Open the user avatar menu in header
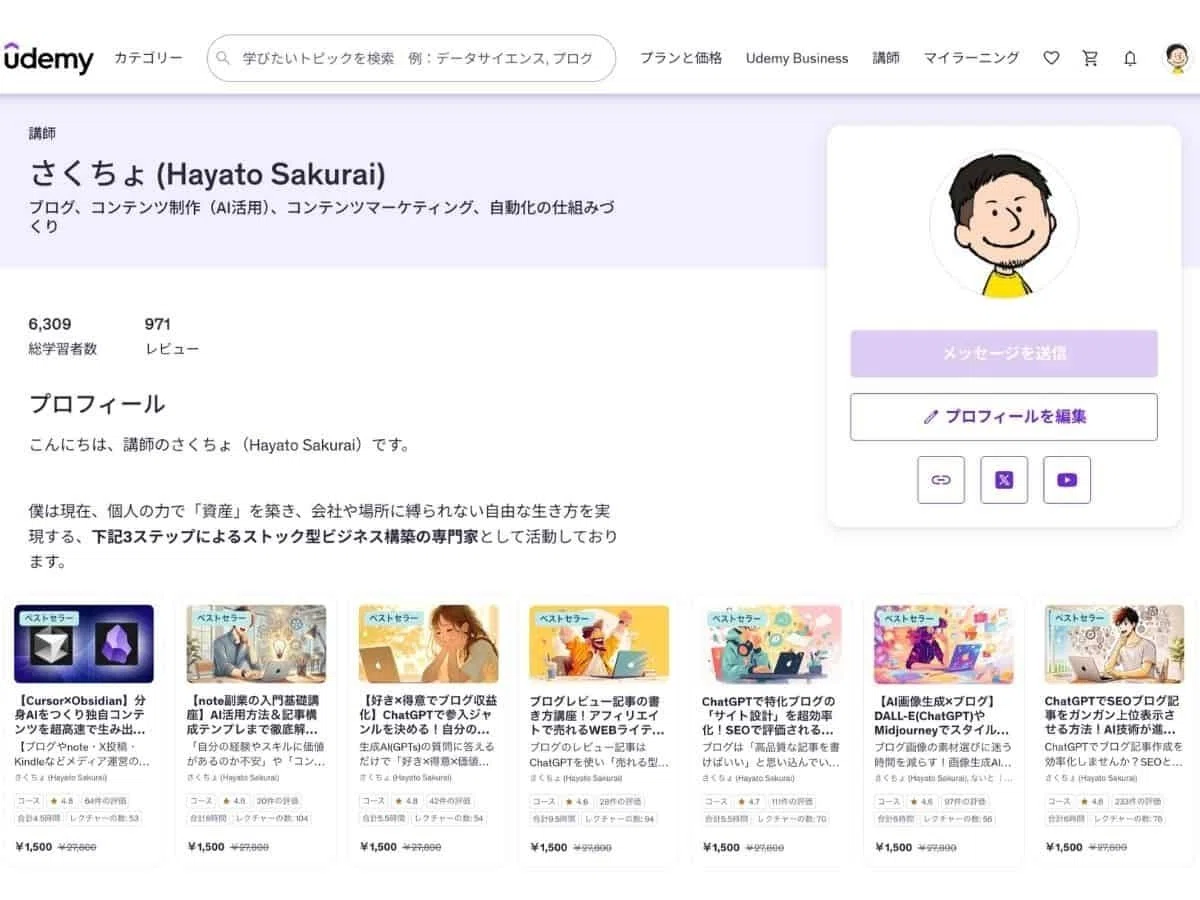Screen dimensions: 1200x900 click(x=1179, y=58)
